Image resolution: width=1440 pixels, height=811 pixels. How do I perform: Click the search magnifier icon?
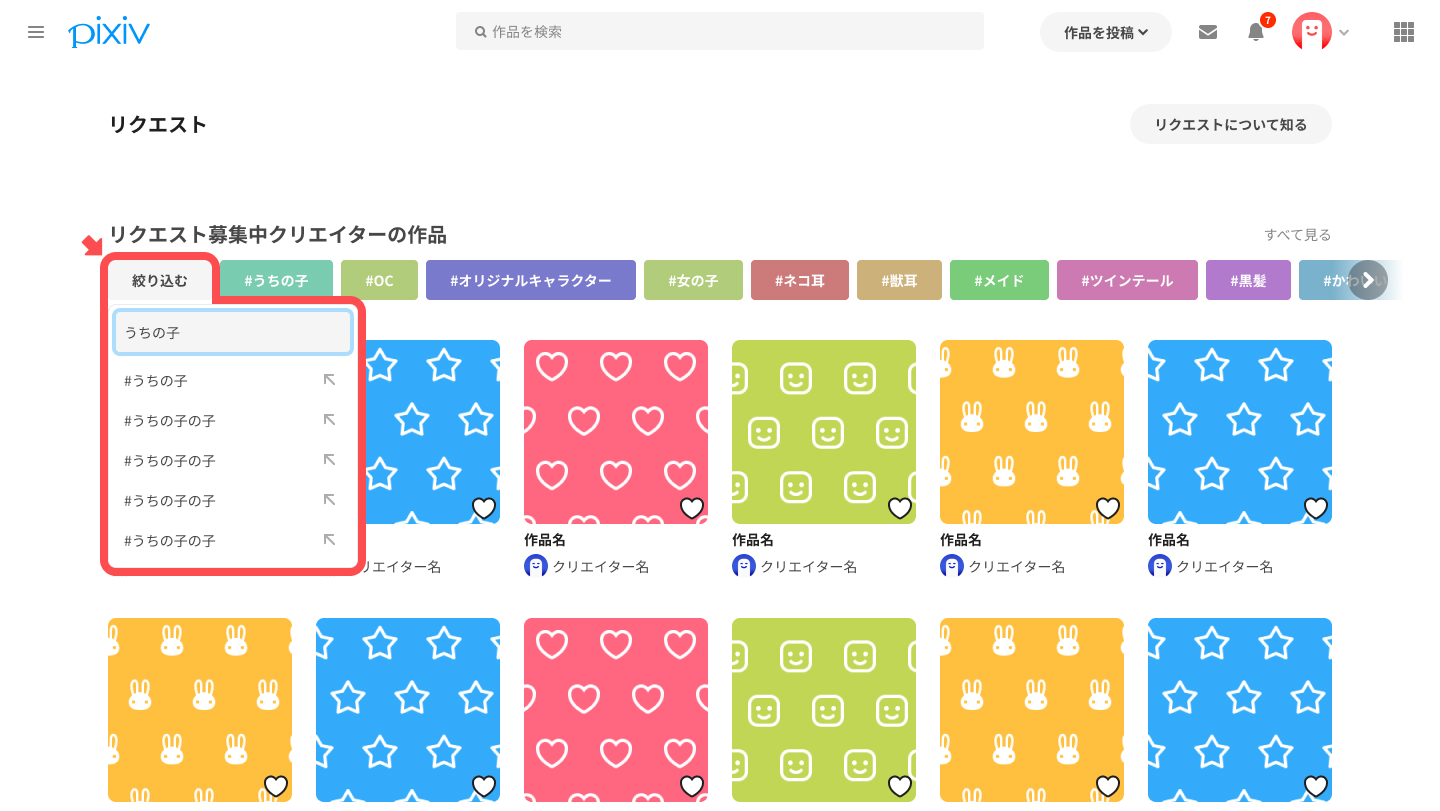(x=478, y=31)
